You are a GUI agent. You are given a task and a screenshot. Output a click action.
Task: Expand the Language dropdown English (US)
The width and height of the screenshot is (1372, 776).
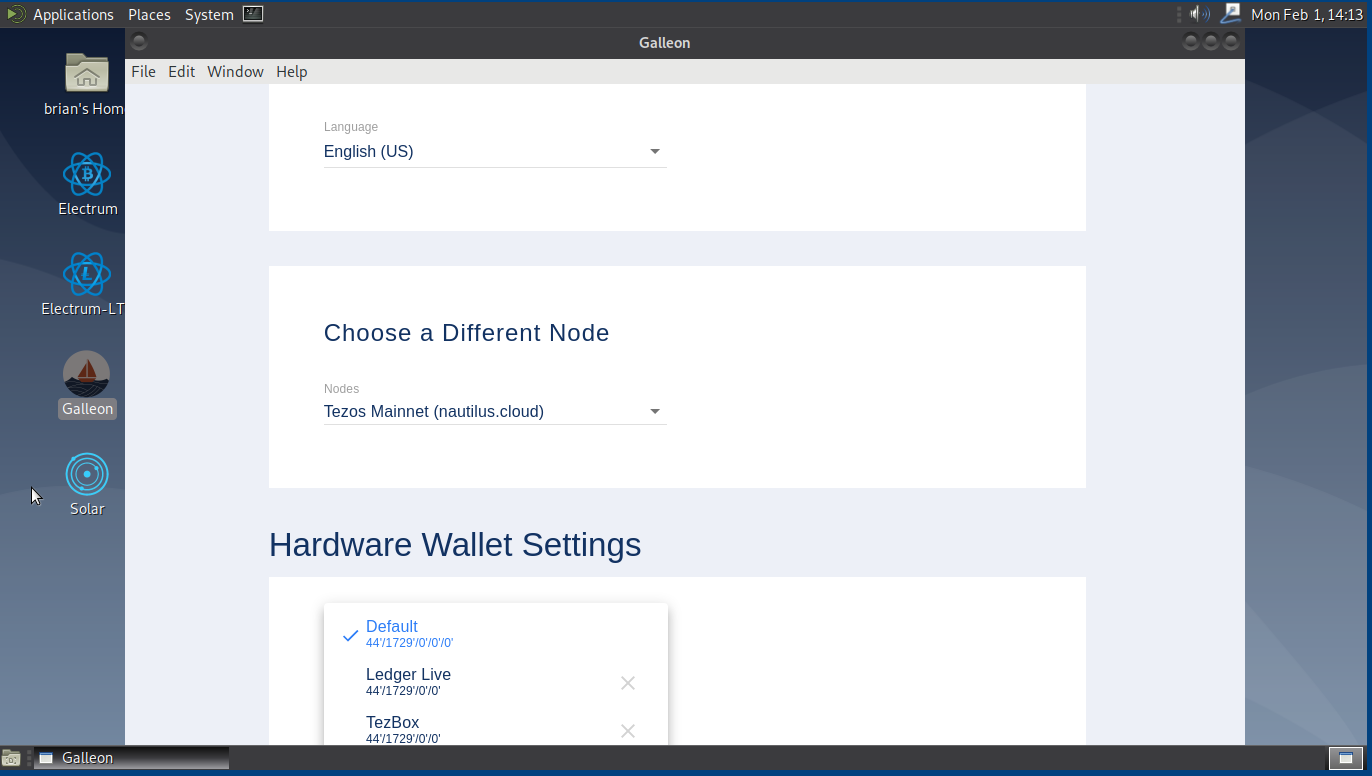[495, 152]
